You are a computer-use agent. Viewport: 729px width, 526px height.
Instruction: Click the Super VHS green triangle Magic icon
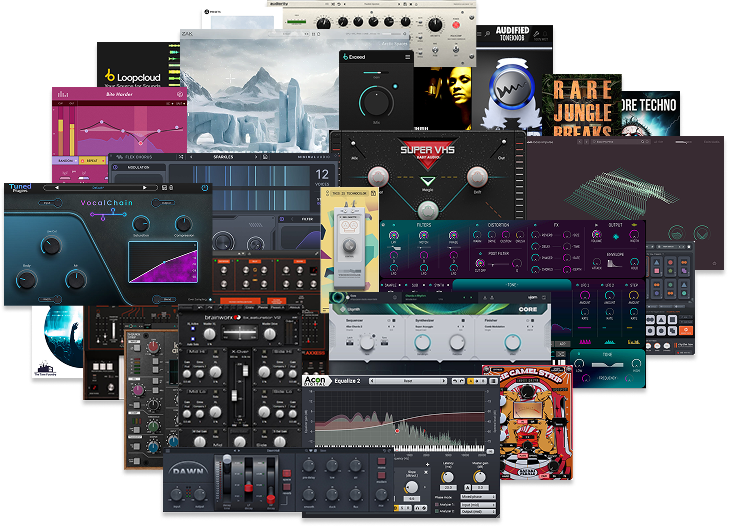(x=427, y=182)
